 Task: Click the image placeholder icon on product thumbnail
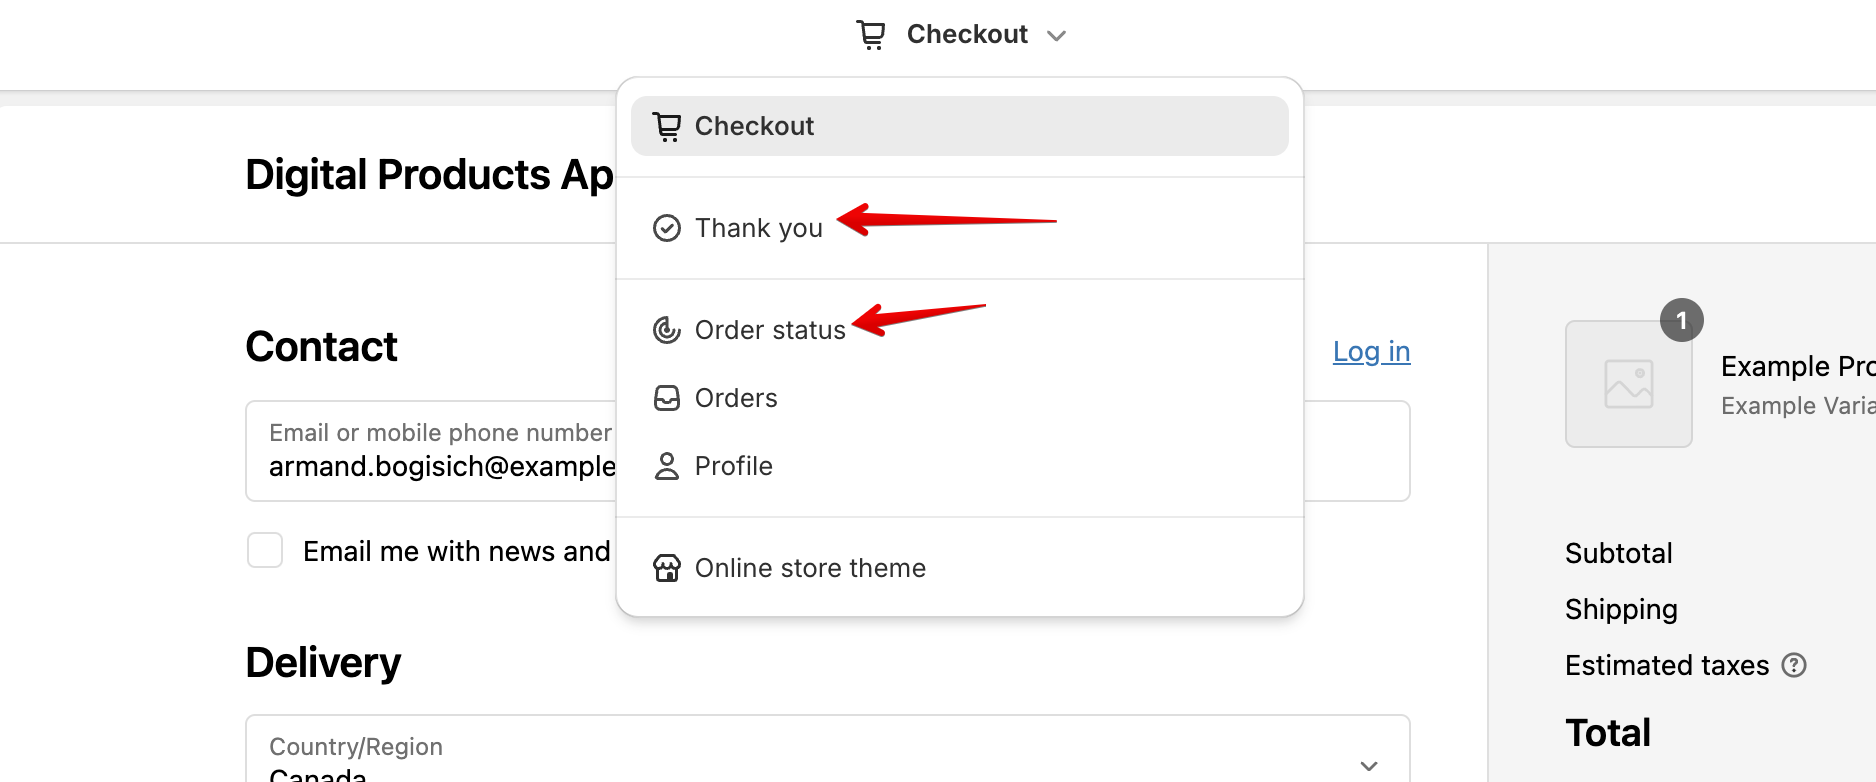(1628, 383)
